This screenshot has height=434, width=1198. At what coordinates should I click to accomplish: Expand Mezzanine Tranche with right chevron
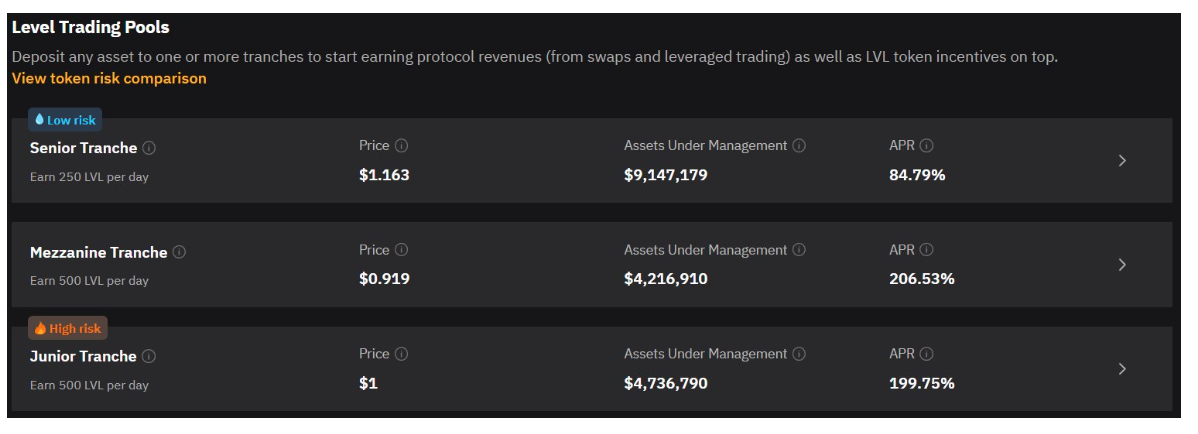point(1122,264)
